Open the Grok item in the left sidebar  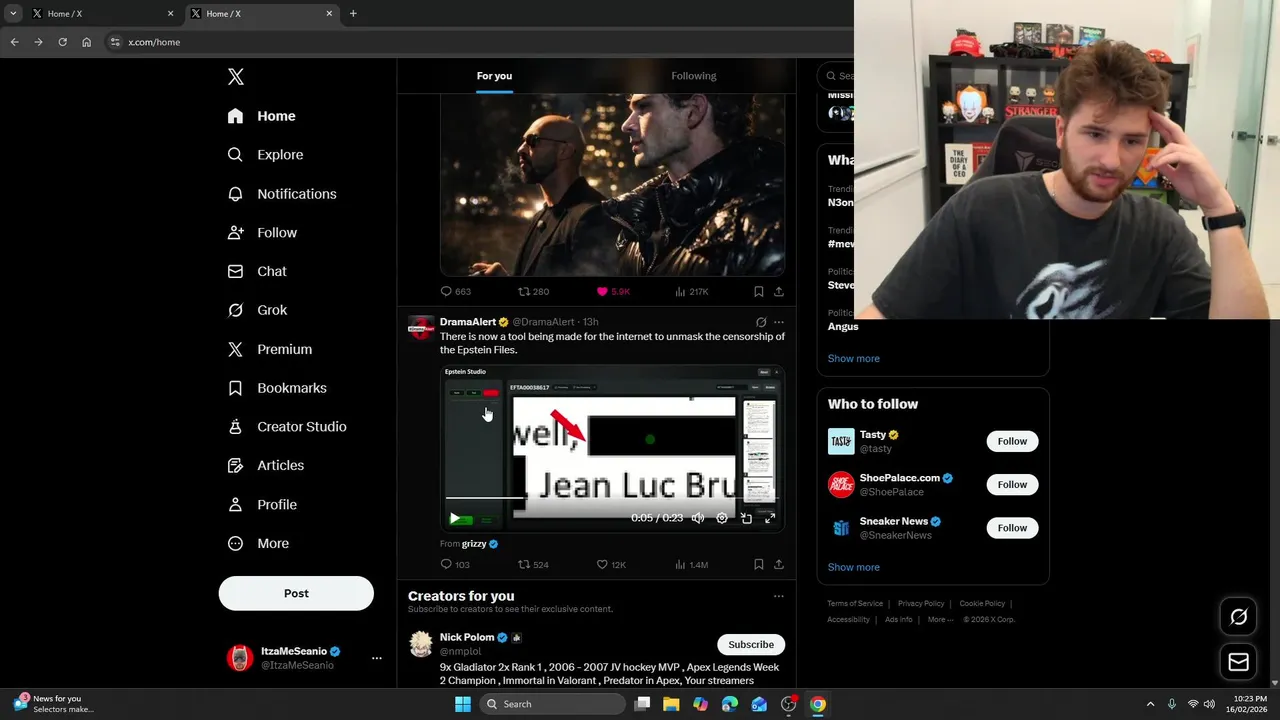point(258,310)
